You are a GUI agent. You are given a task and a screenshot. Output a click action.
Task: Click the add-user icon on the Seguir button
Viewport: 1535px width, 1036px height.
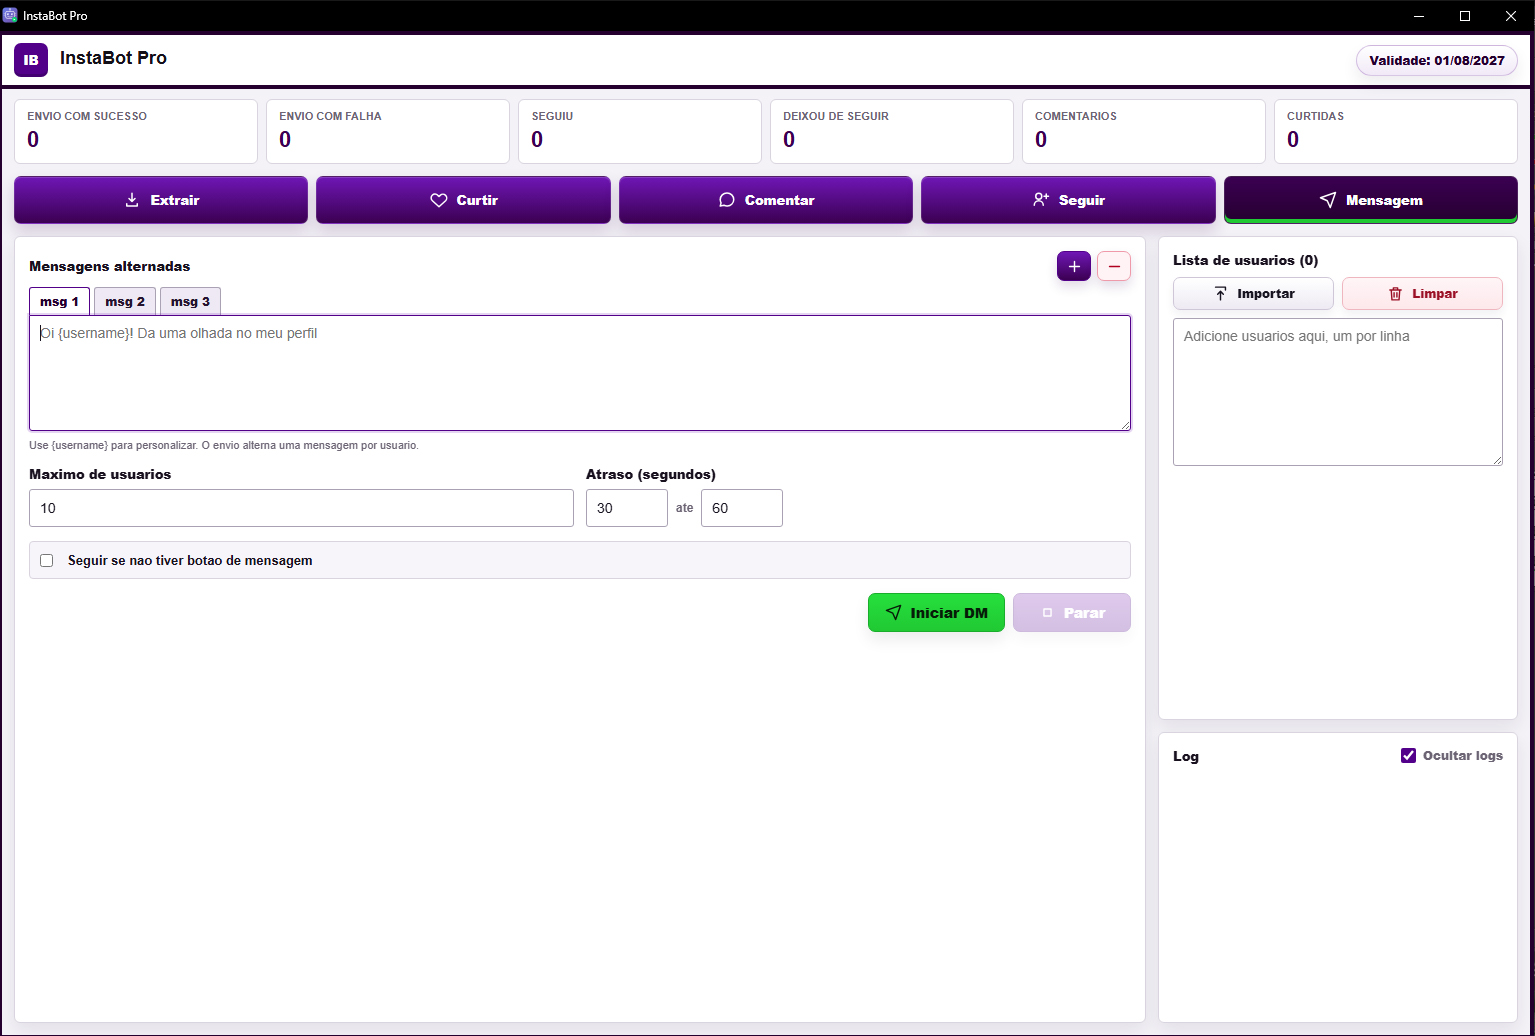coord(1041,200)
